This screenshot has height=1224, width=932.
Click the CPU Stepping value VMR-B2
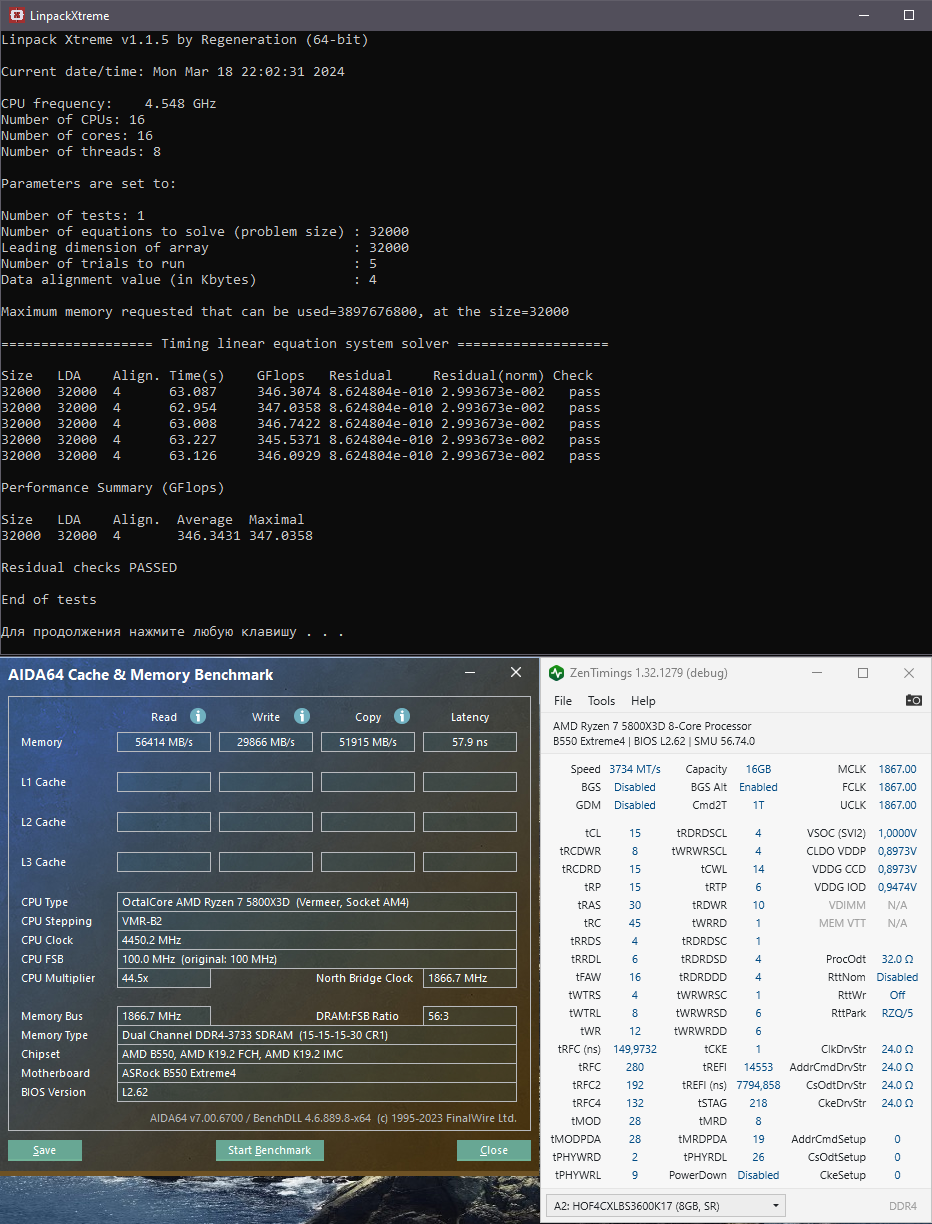tap(317, 921)
